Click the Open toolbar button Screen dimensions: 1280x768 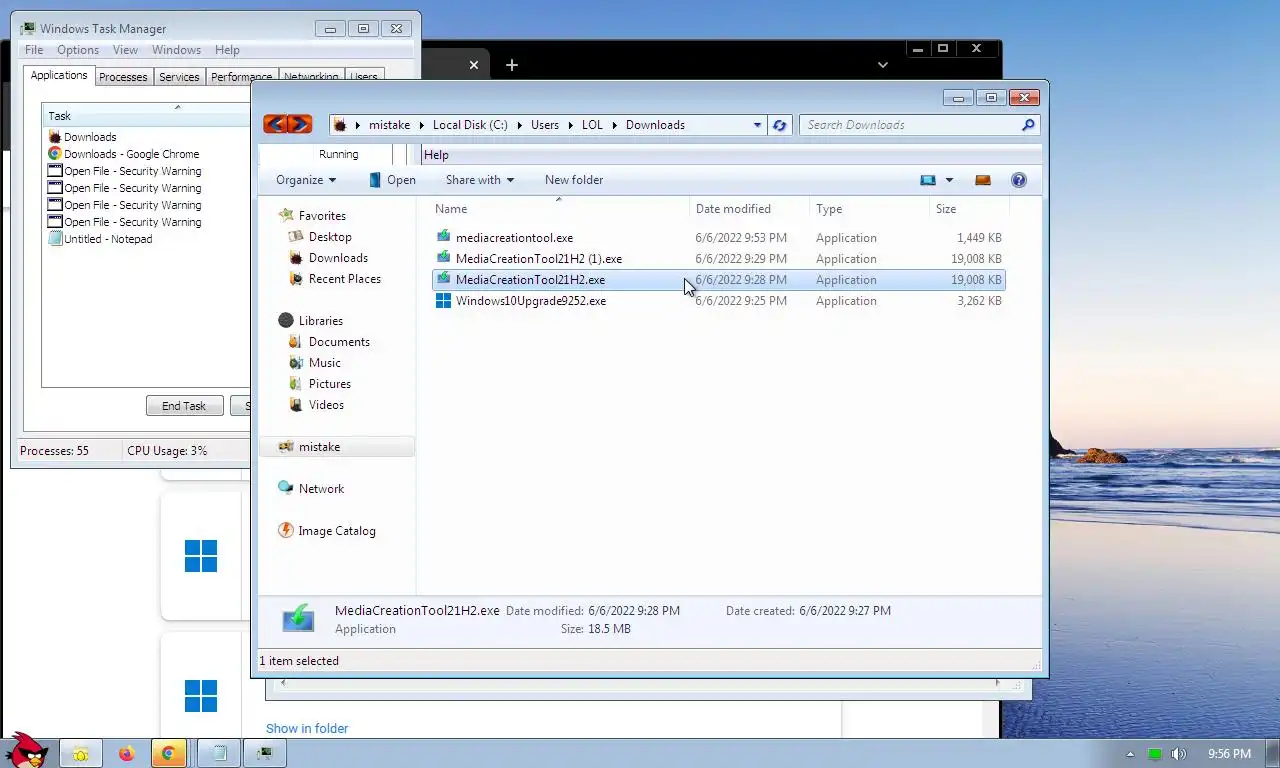(392, 180)
